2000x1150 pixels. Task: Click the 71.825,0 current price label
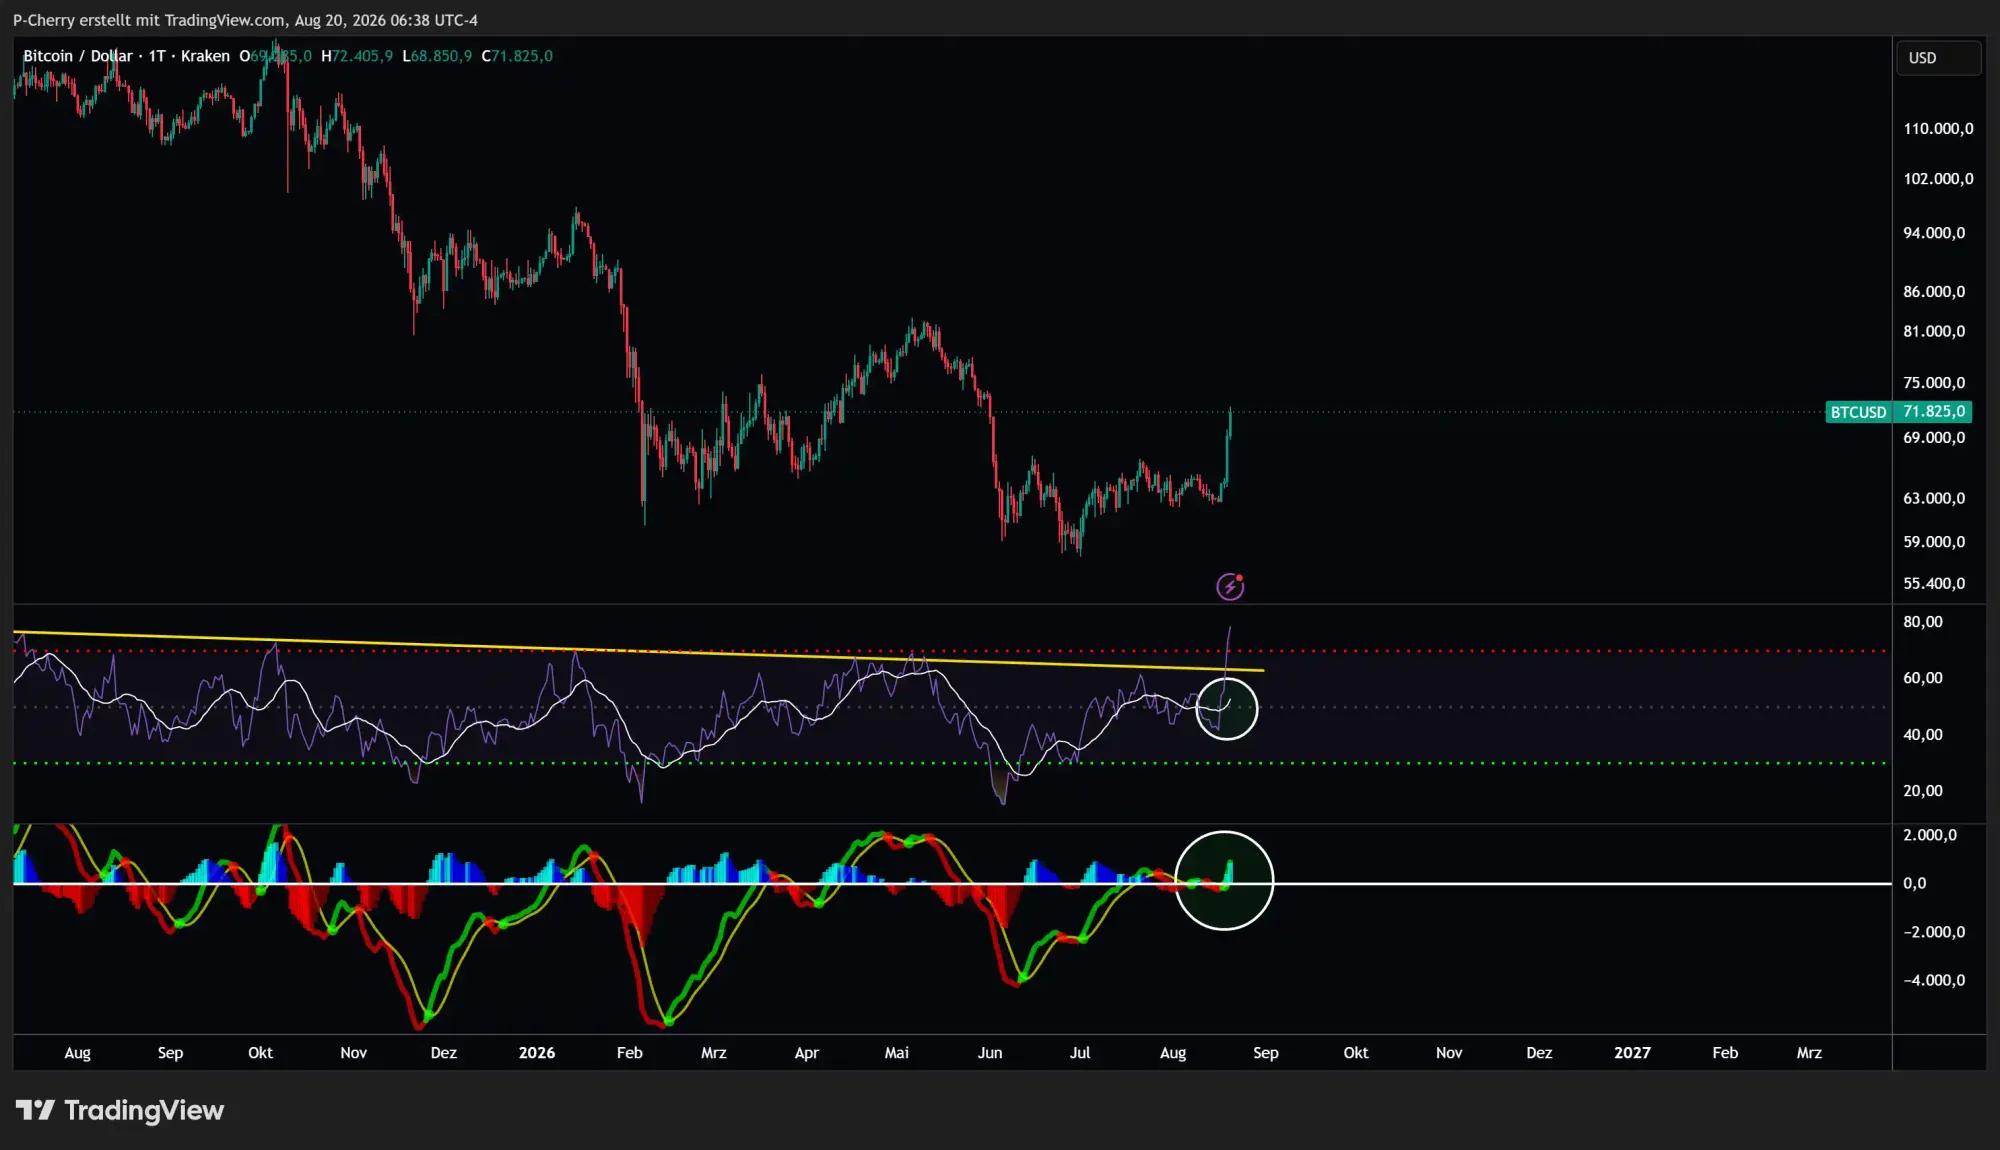click(x=1933, y=412)
